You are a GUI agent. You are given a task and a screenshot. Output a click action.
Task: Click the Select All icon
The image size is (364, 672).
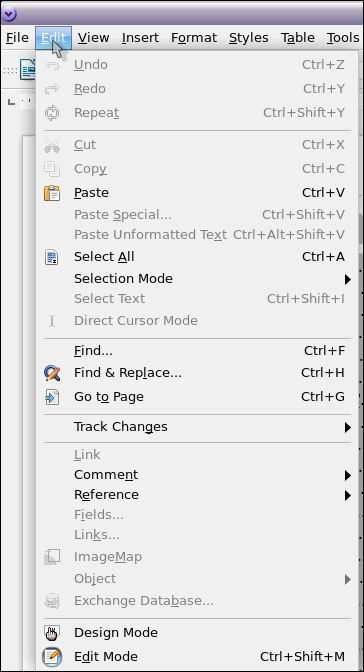tap(52, 257)
